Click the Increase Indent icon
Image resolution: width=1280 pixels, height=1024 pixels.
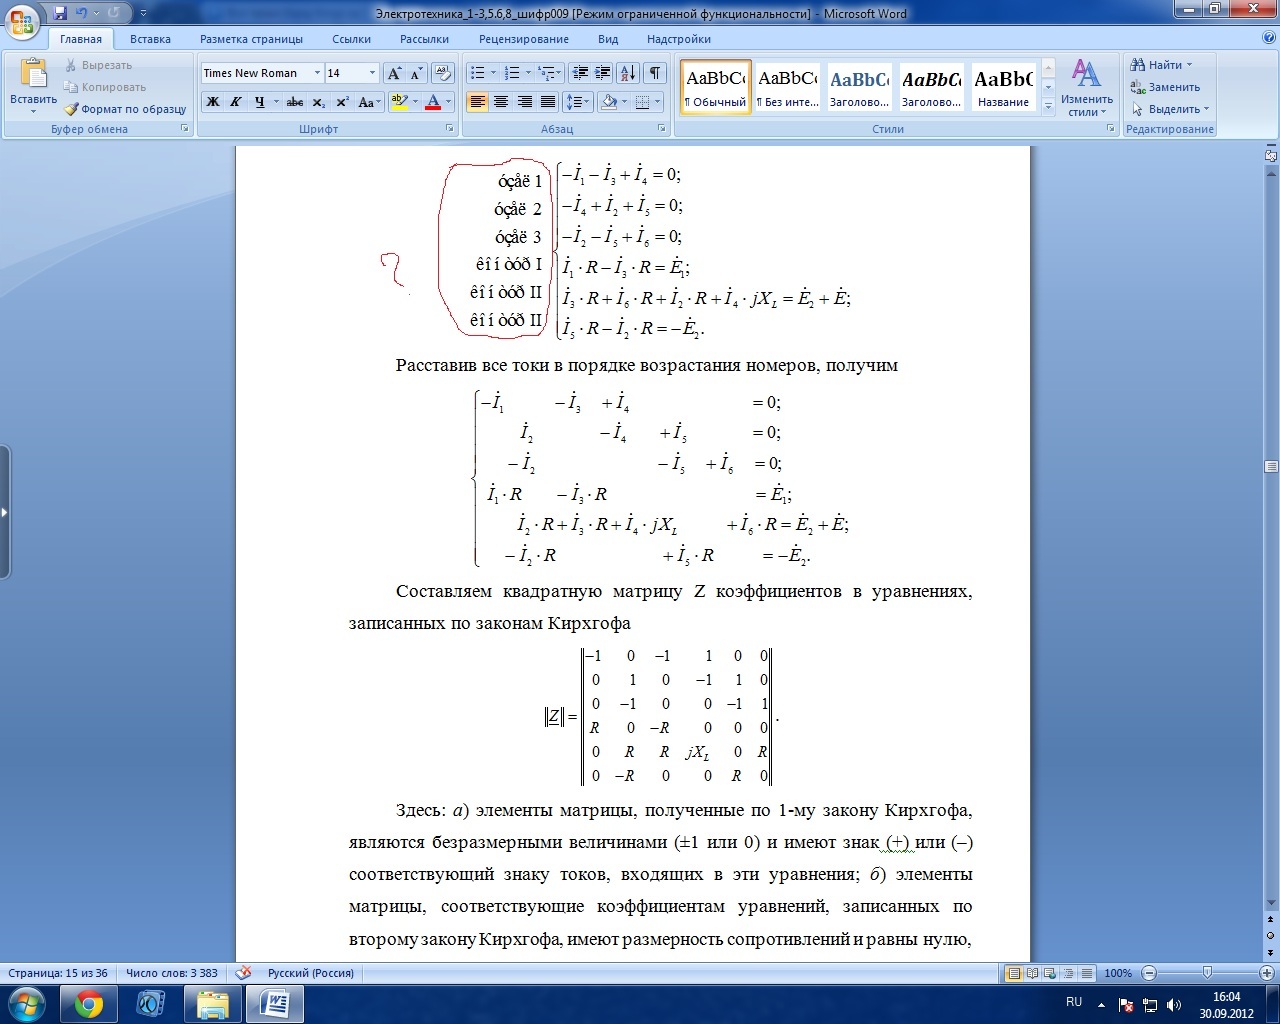point(602,73)
